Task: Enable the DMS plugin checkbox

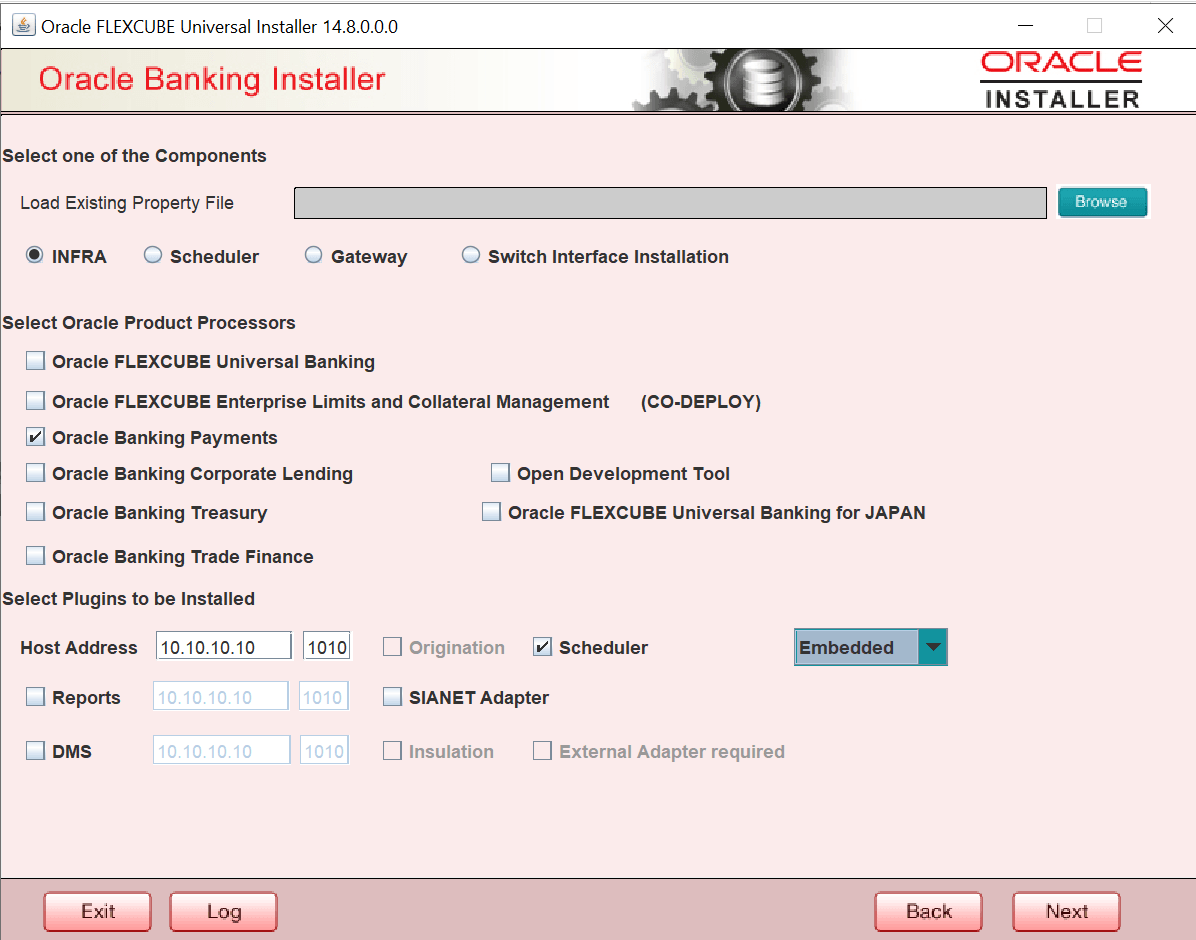Action: (35, 750)
